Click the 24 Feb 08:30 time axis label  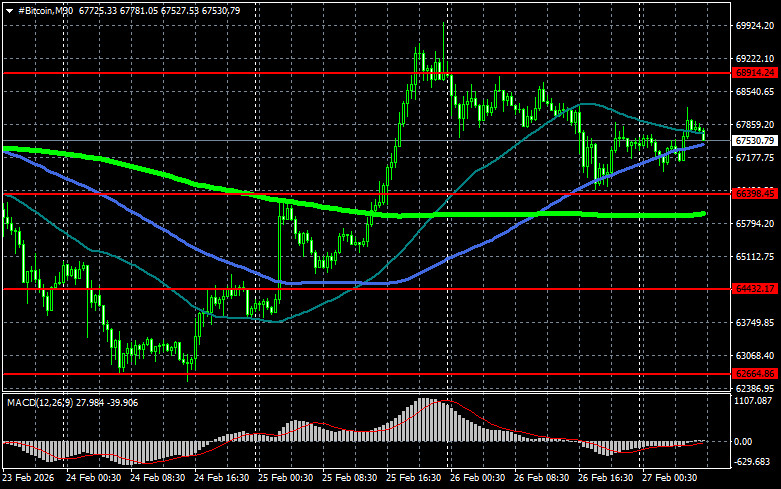(x=157, y=478)
